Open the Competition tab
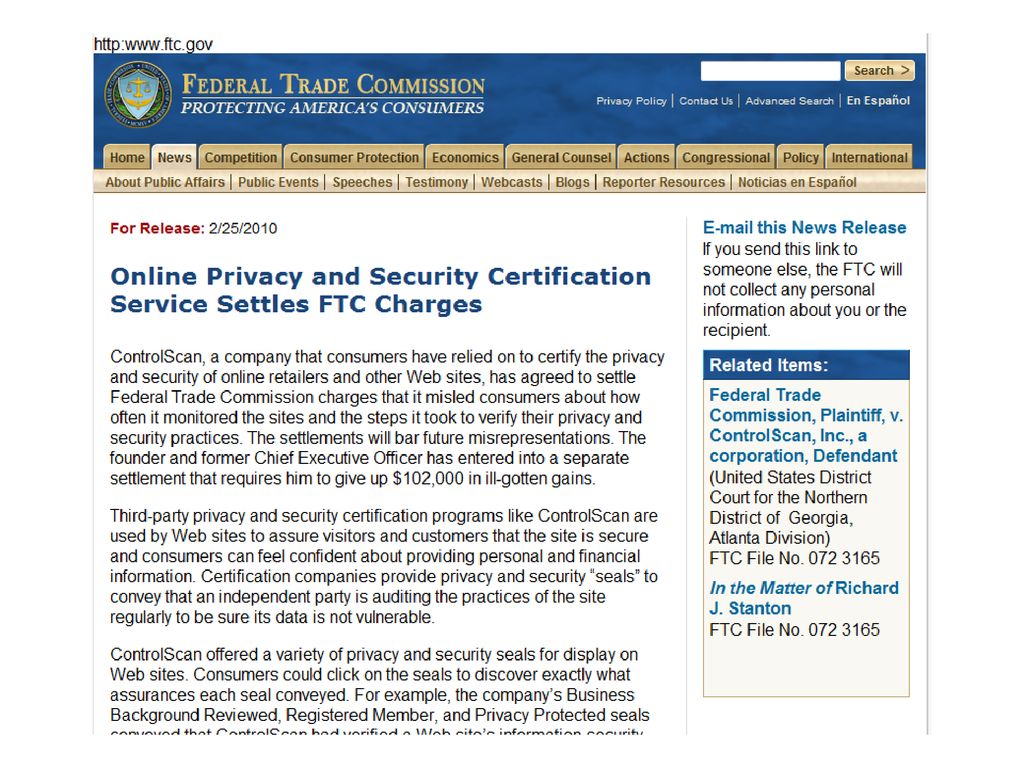The image size is (1024, 768). (240, 157)
